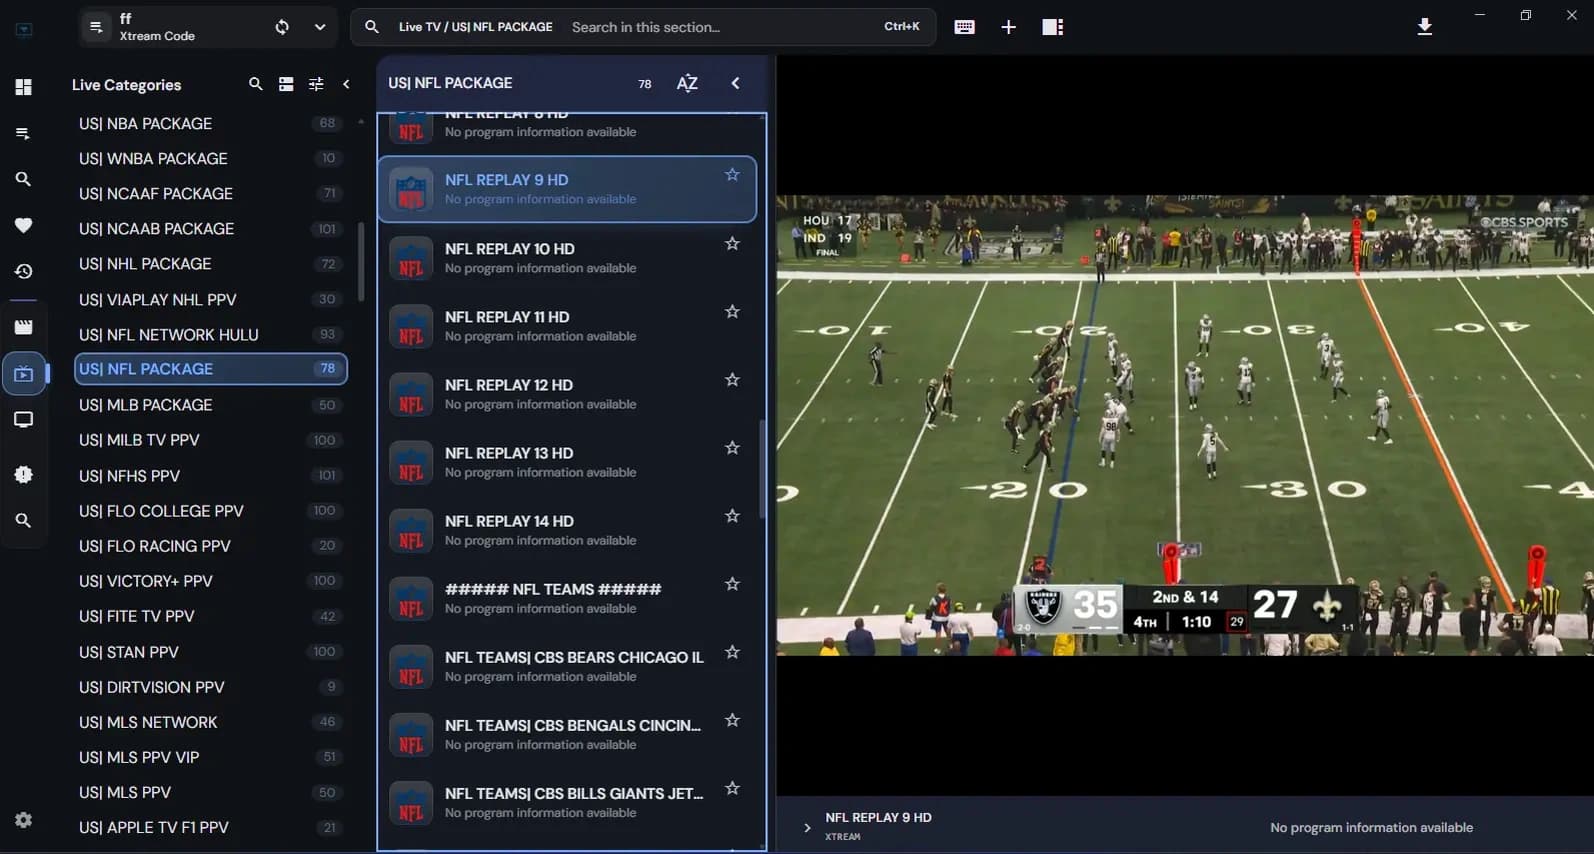The width and height of the screenshot is (1594, 854).
Task: Star NFL TEAMS| CBS BEARS CHICAGO IL
Action: click(x=732, y=652)
